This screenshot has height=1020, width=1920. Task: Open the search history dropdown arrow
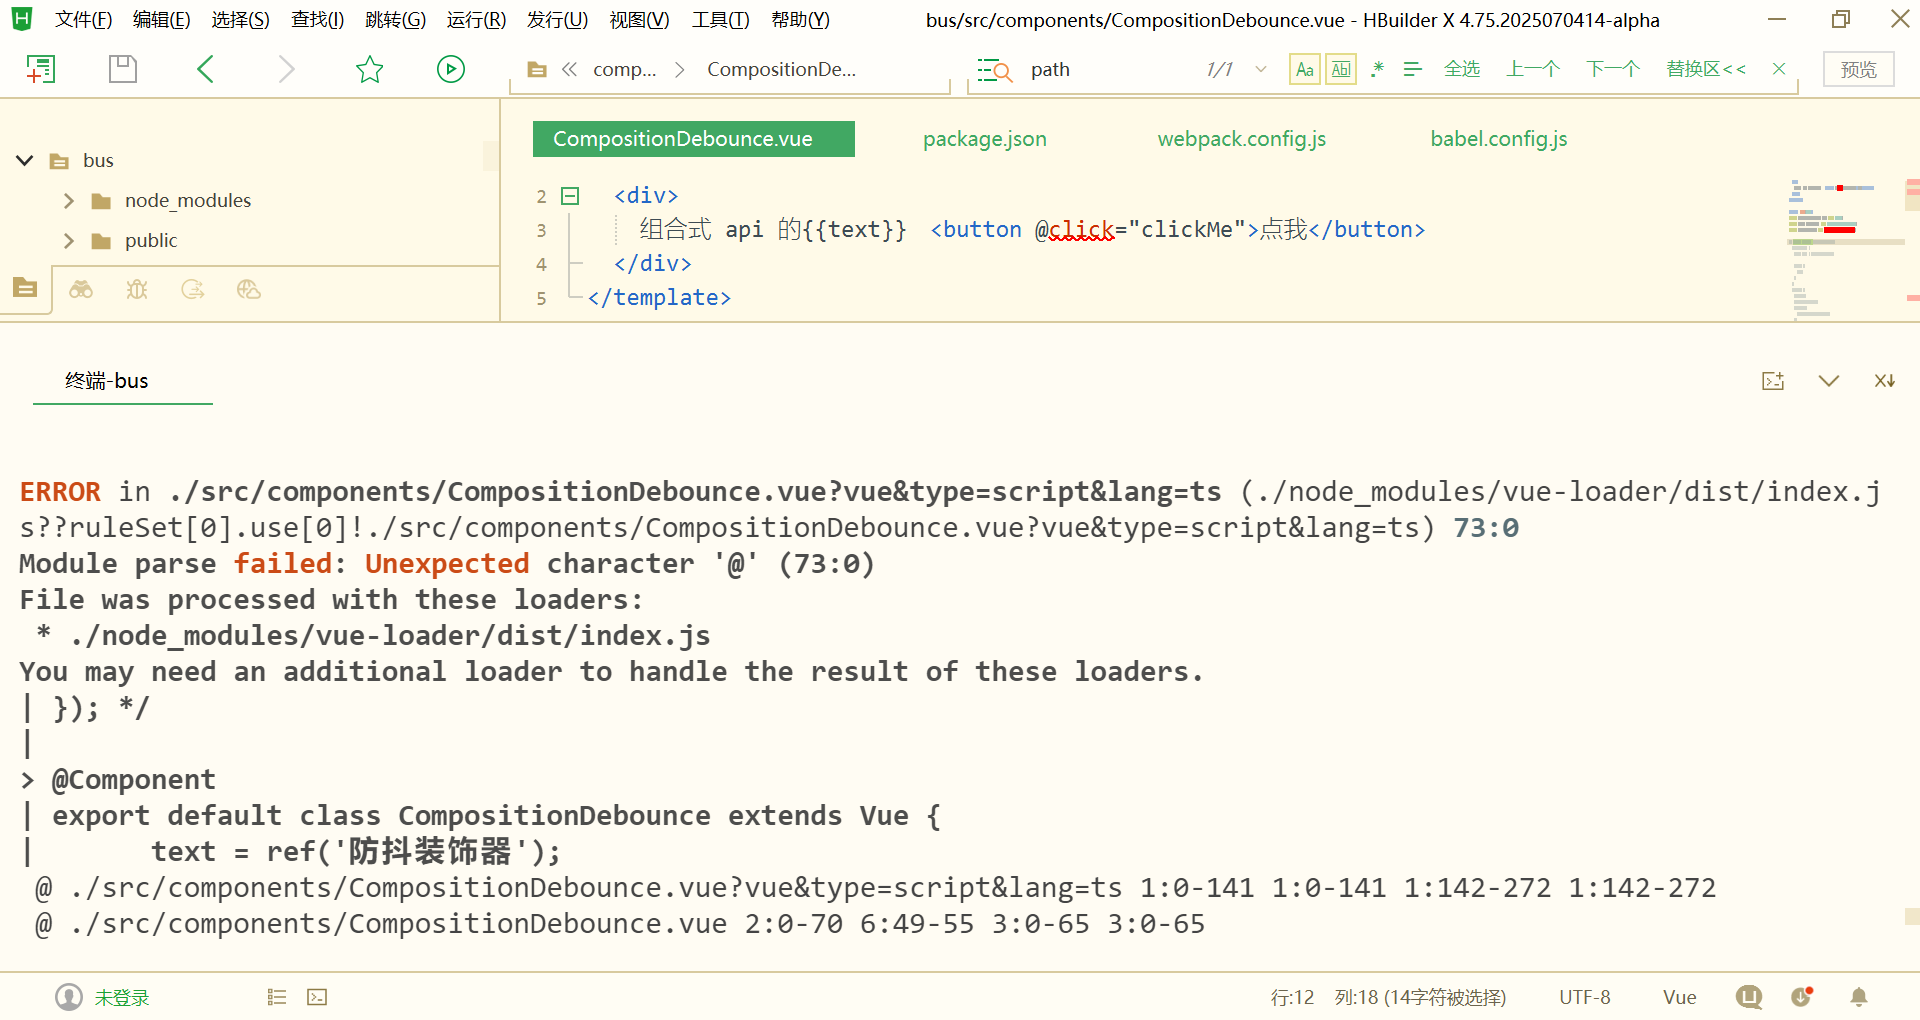[x=1261, y=69]
